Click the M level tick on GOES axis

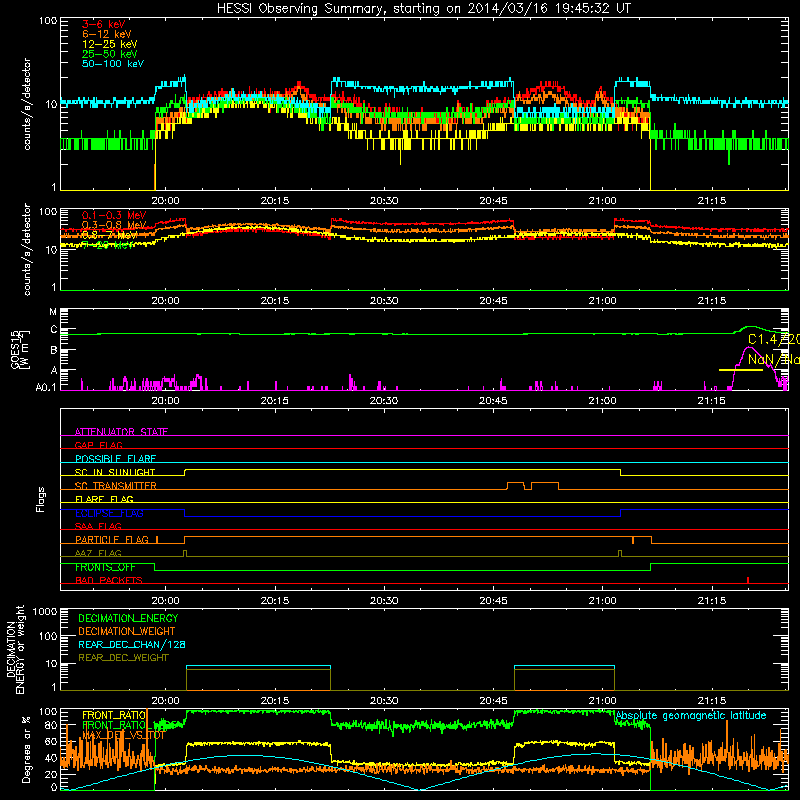click(53, 312)
